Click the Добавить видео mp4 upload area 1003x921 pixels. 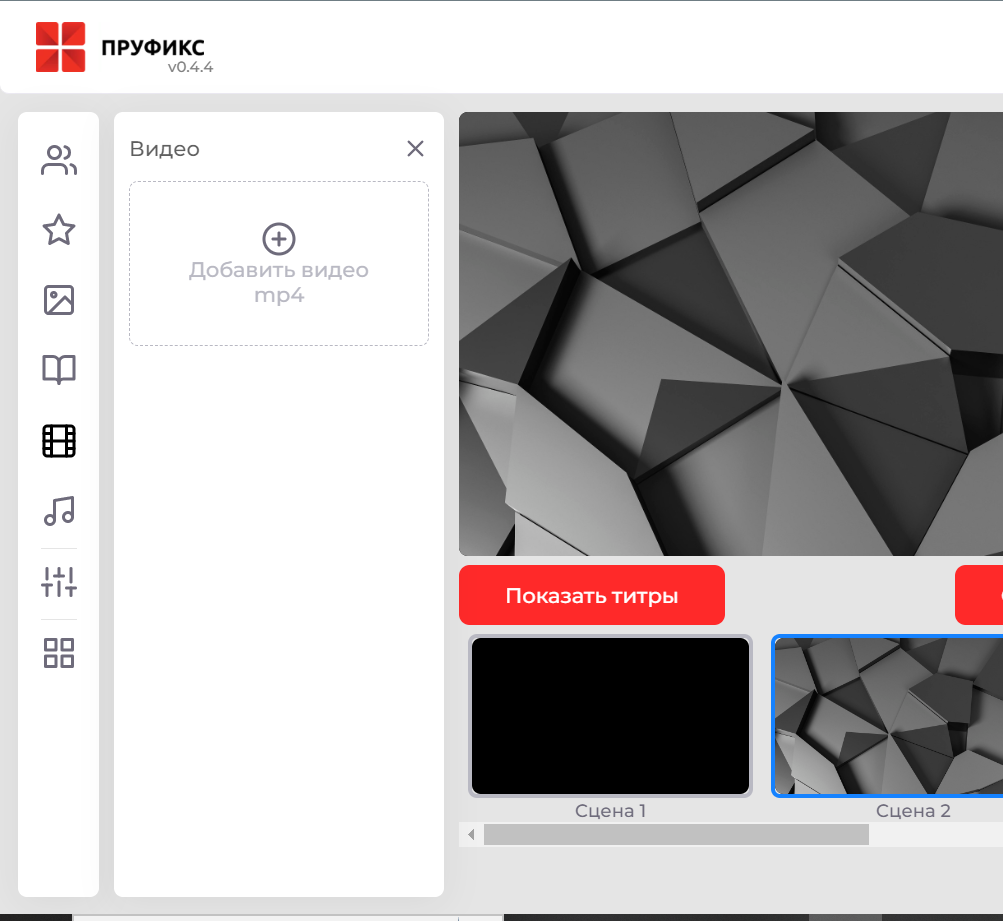[279, 264]
